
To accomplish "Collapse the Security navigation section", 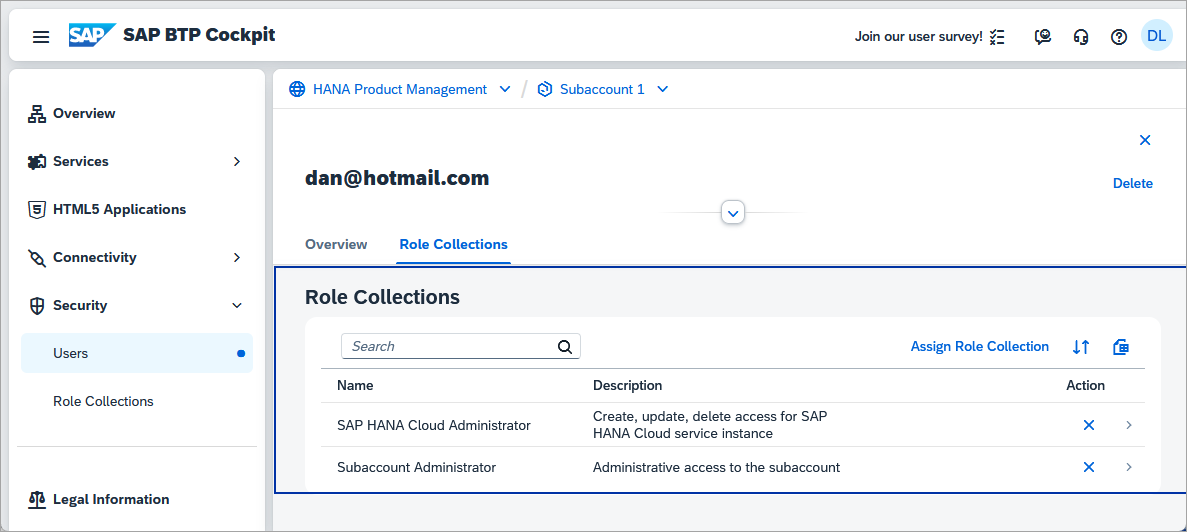I will click(x=237, y=306).
